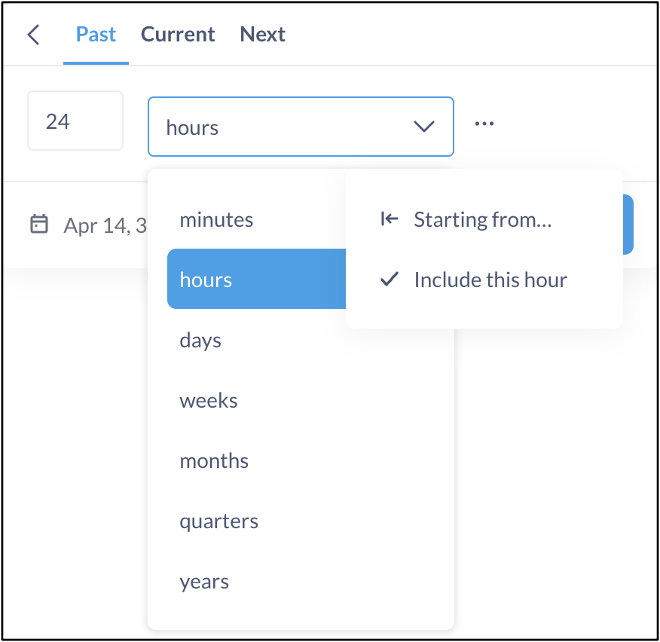Open the three-dots more options menu
Screen dimensions: 660x642
coord(484,124)
